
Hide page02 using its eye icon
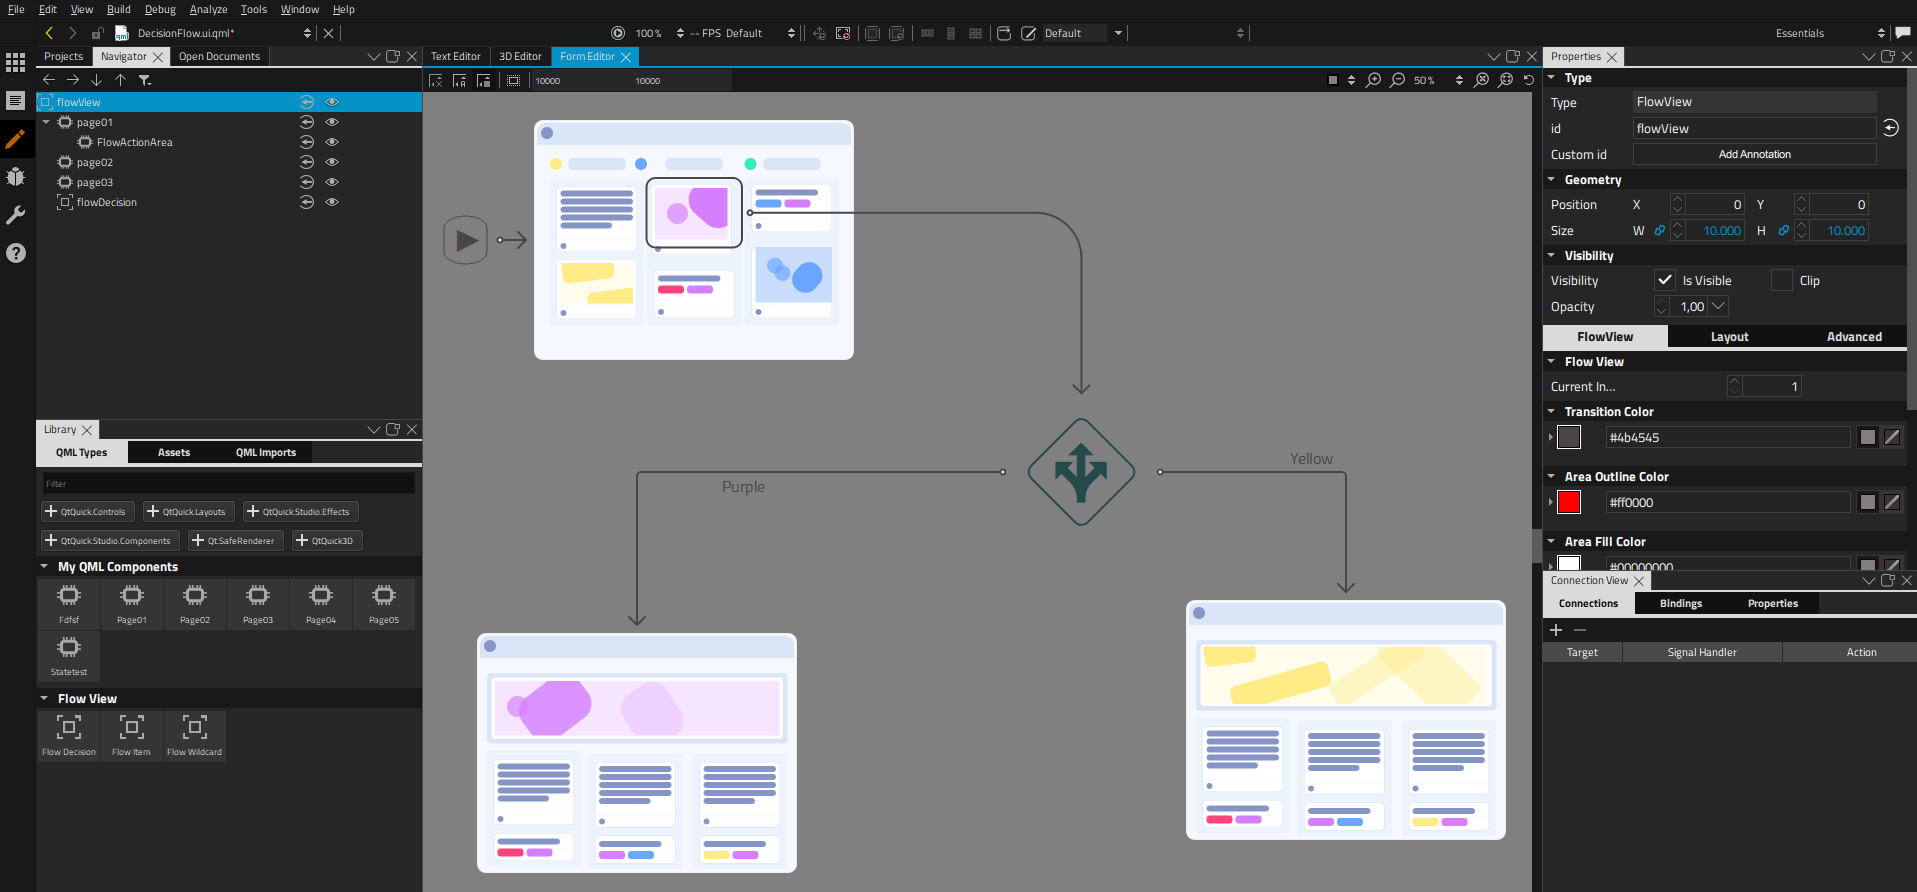[x=332, y=162]
